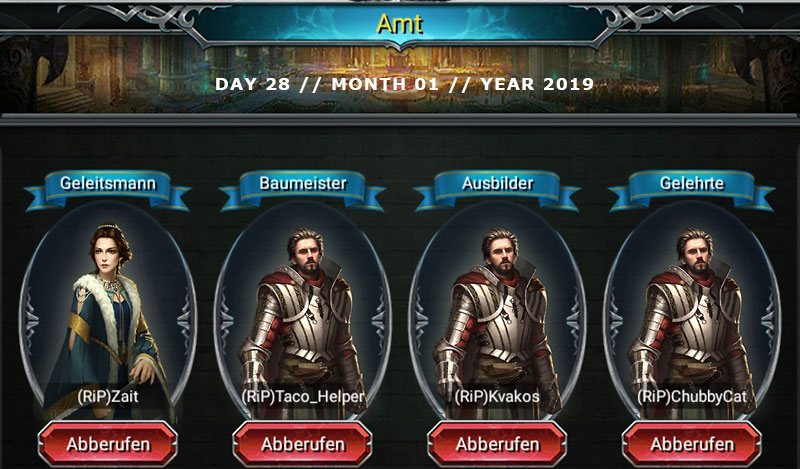Click the Geleitsmann ribbon banner
The image size is (800, 469).
[x=108, y=190]
